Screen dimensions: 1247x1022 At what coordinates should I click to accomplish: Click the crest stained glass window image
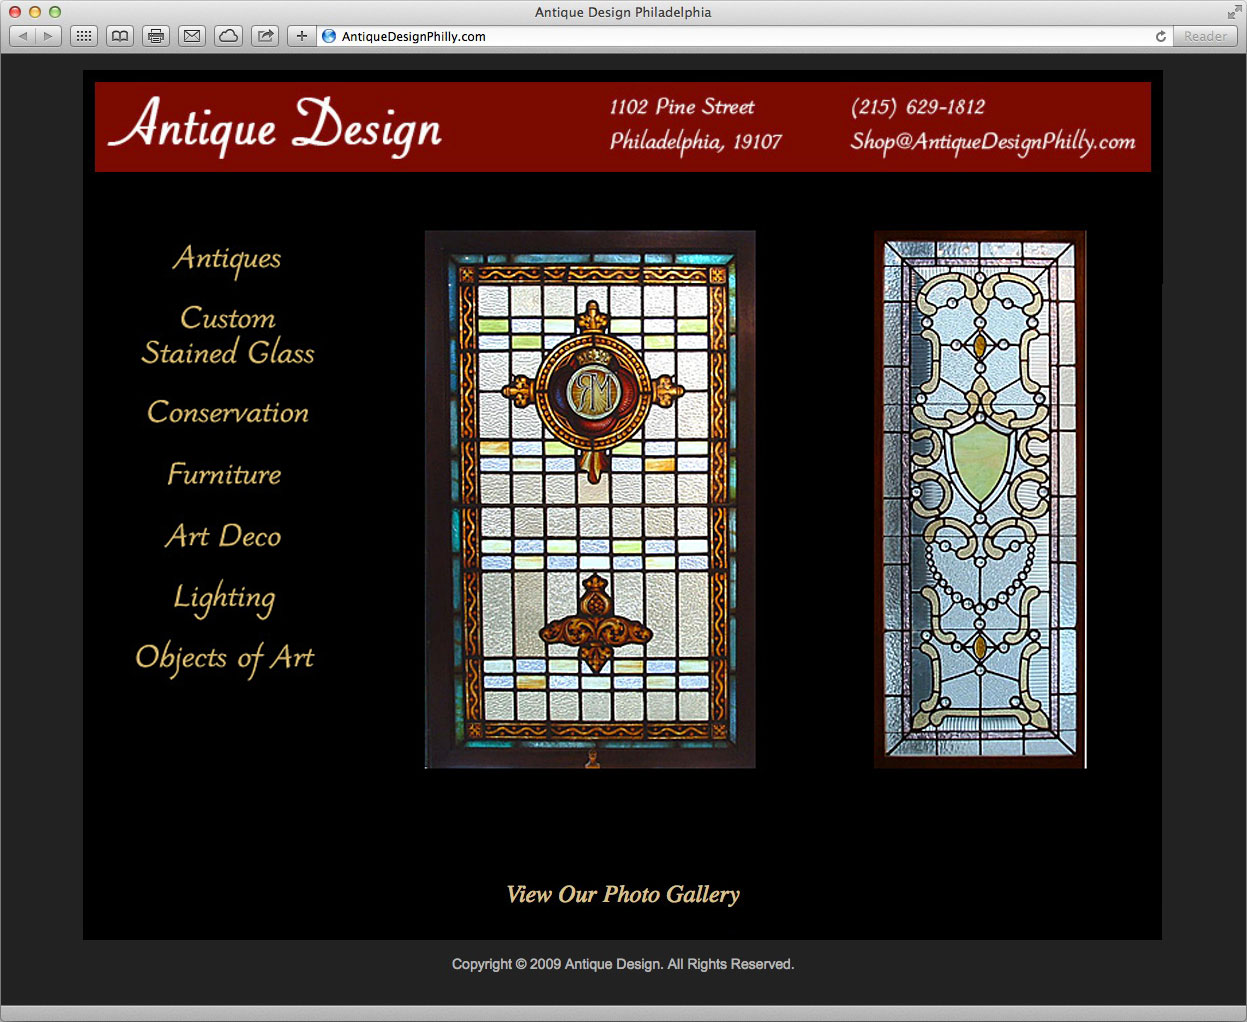tap(590, 500)
